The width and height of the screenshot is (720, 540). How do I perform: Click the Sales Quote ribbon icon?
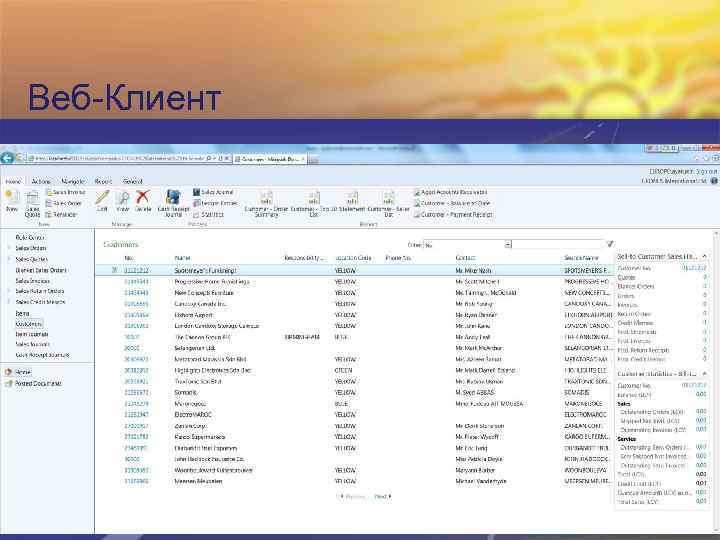pos(32,198)
